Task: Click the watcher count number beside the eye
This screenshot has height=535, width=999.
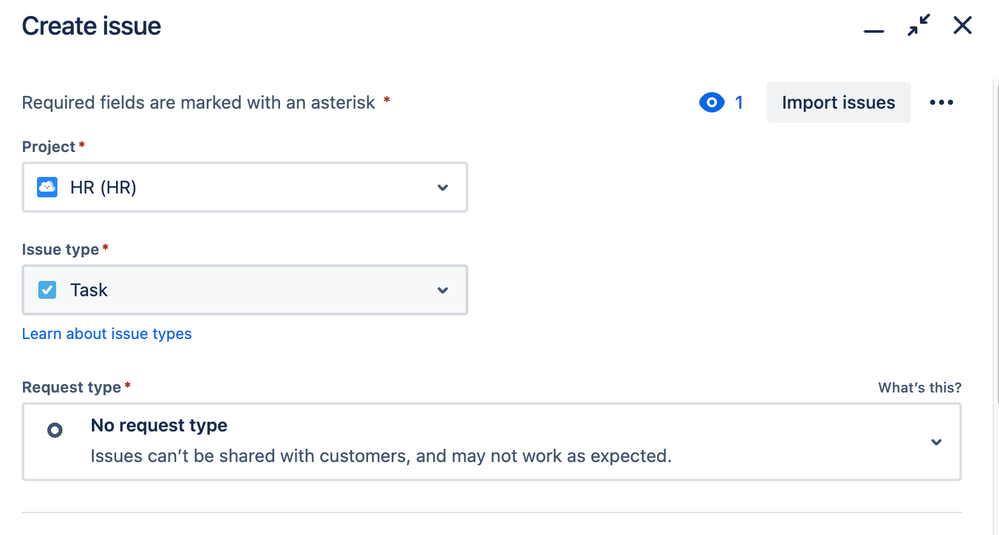Action: tap(739, 103)
